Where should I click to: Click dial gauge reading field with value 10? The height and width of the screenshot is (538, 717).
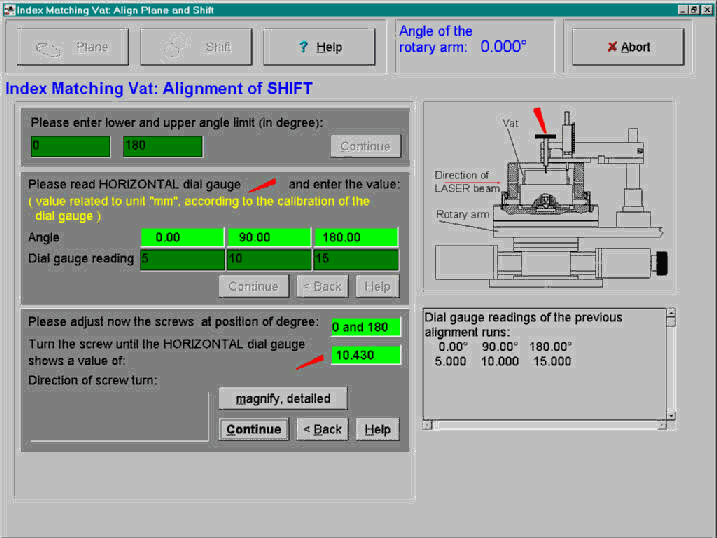point(269,260)
